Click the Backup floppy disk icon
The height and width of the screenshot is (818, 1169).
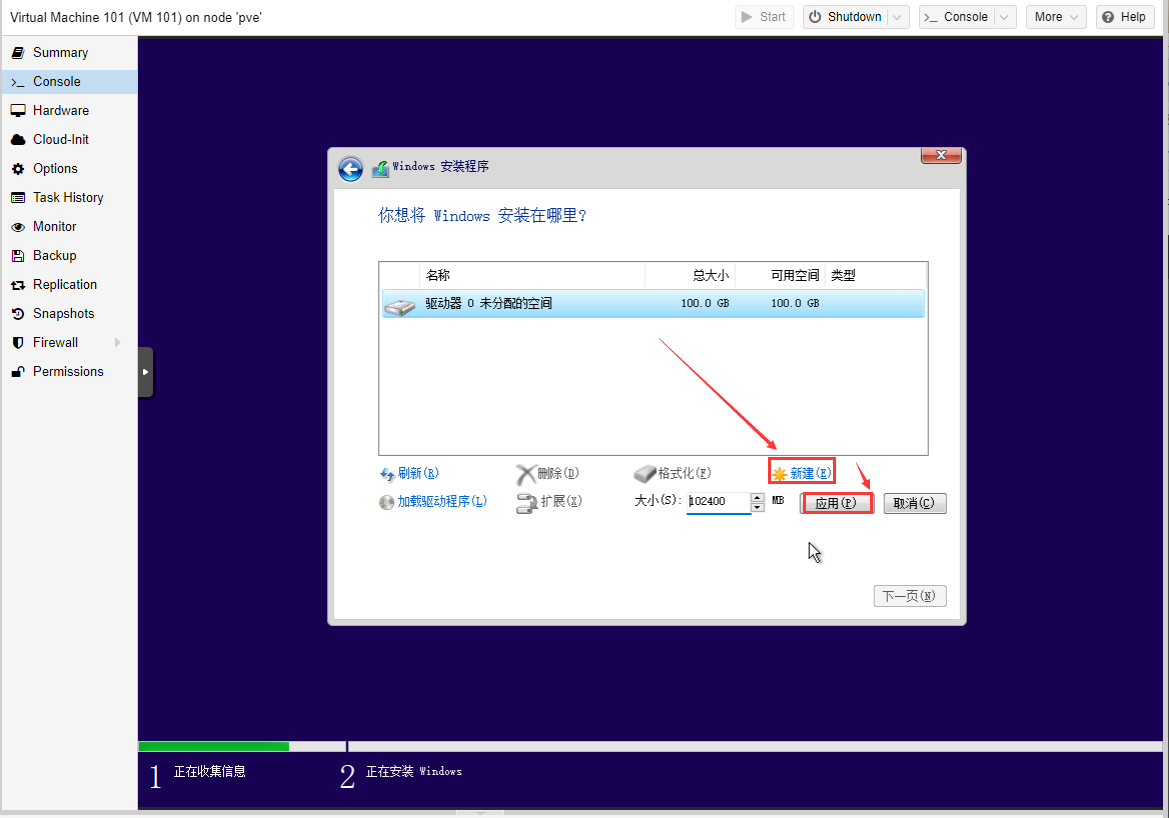pos(18,256)
